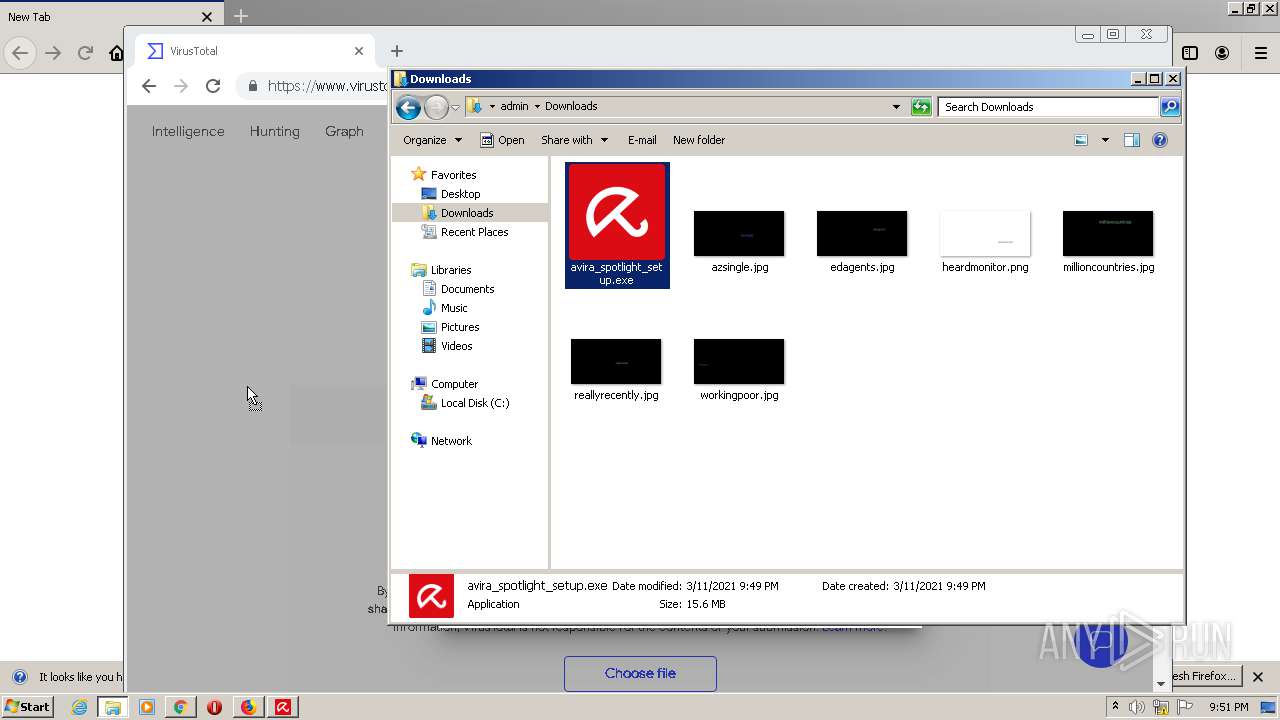Click E-mail in Explorer toolbar

point(642,140)
